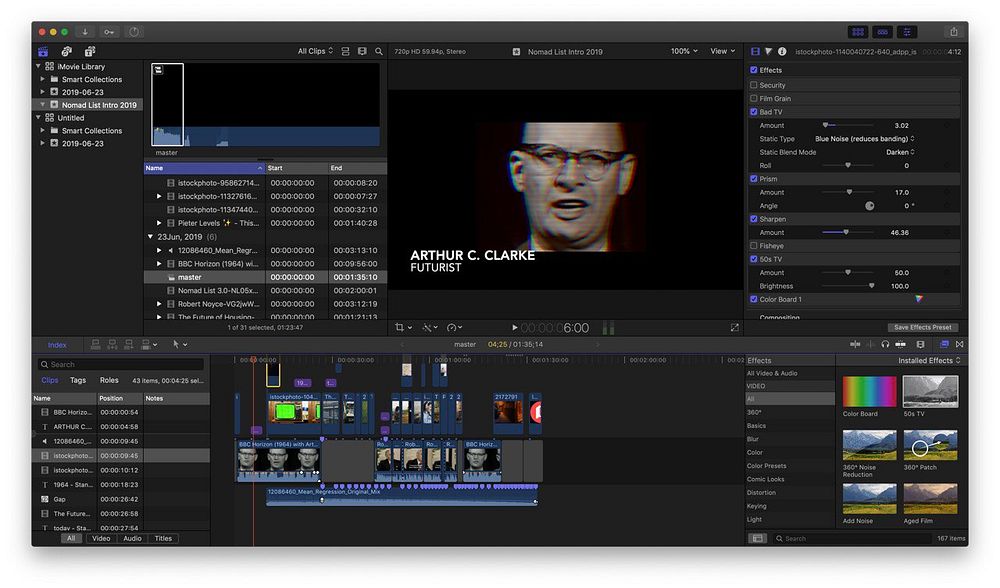Image resolution: width=1000 pixels, height=588 pixels.
Task: Open the viewer 100% zoom dropdown
Action: 683,51
